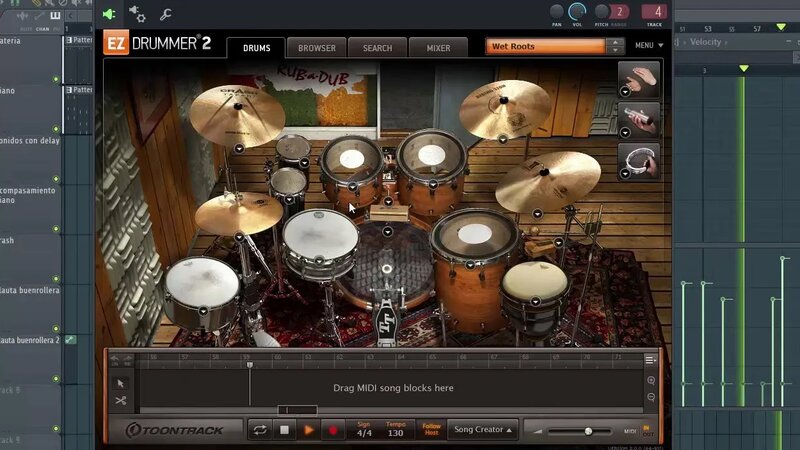
Task: Start playback with the orange play button
Action: click(x=309, y=430)
